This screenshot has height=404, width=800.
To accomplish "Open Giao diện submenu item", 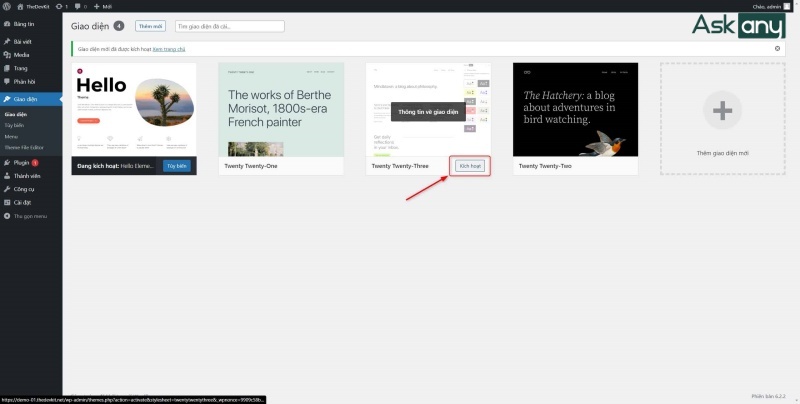I will click(x=16, y=114).
